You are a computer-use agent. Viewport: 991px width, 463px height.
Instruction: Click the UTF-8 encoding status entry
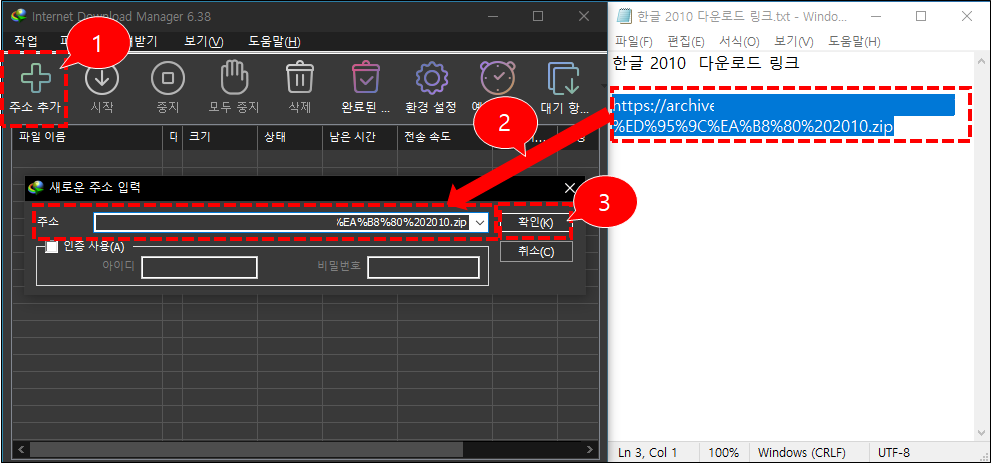(894, 452)
